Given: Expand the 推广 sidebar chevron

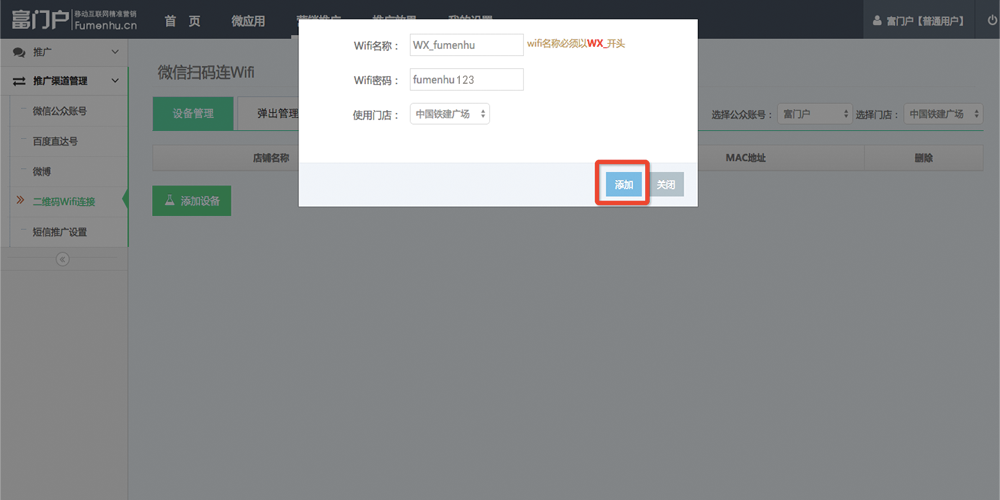Looking at the screenshot, I should click(115, 52).
